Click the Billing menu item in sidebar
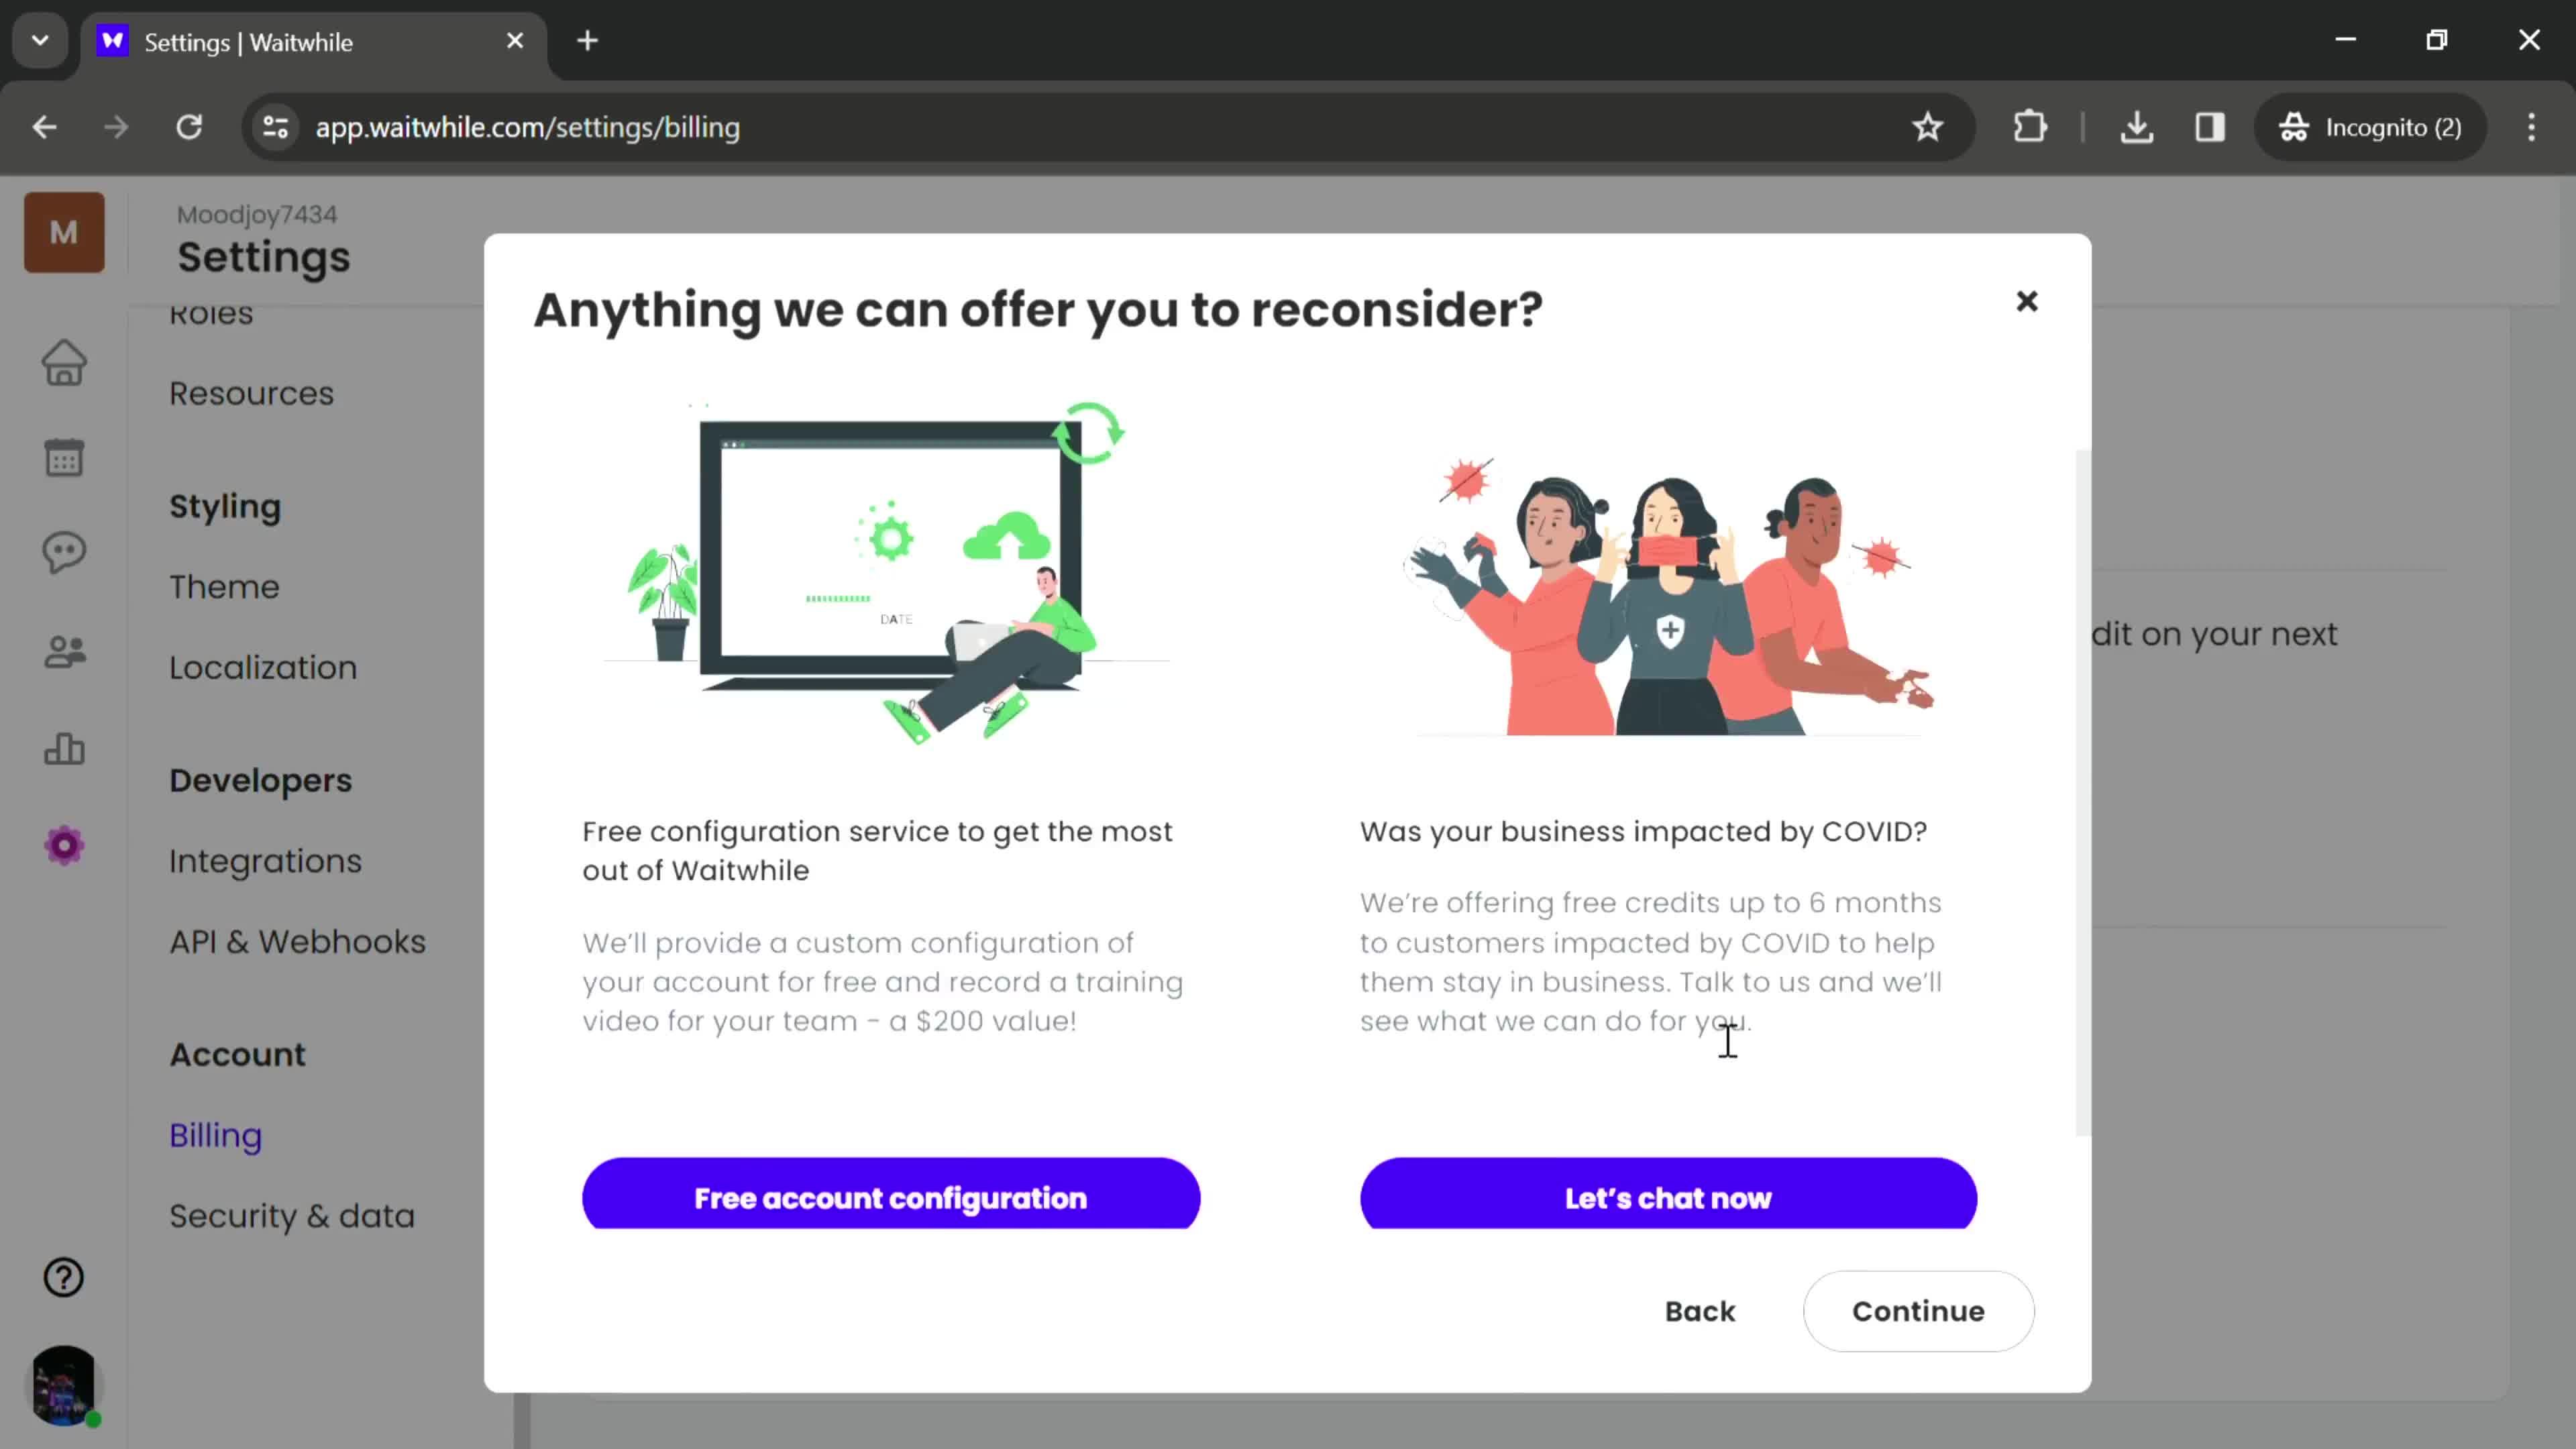Screen dimensions: 2576x1449 (216, 1134)
